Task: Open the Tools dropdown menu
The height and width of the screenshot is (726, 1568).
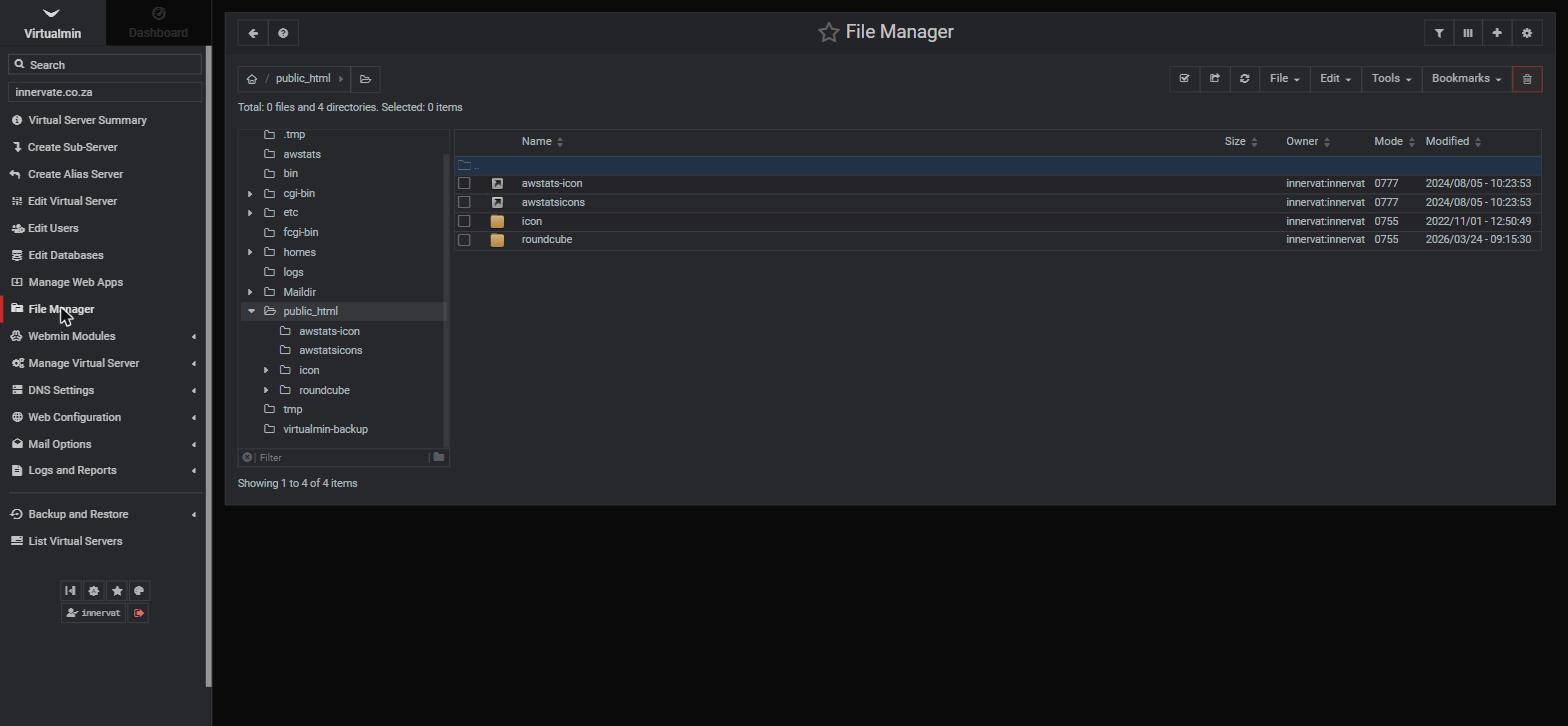Action: 1391,79
